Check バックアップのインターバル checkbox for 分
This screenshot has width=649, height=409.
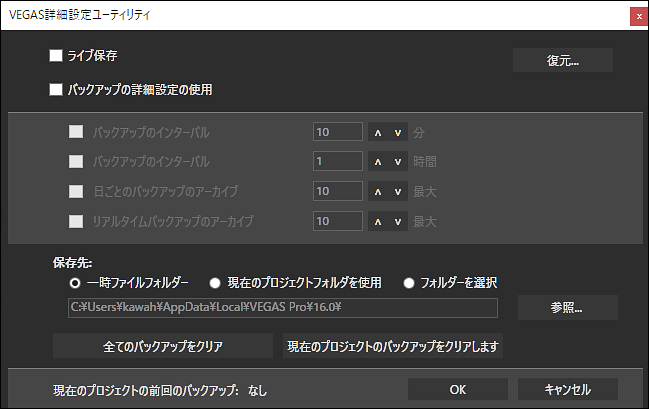point(76,132)
